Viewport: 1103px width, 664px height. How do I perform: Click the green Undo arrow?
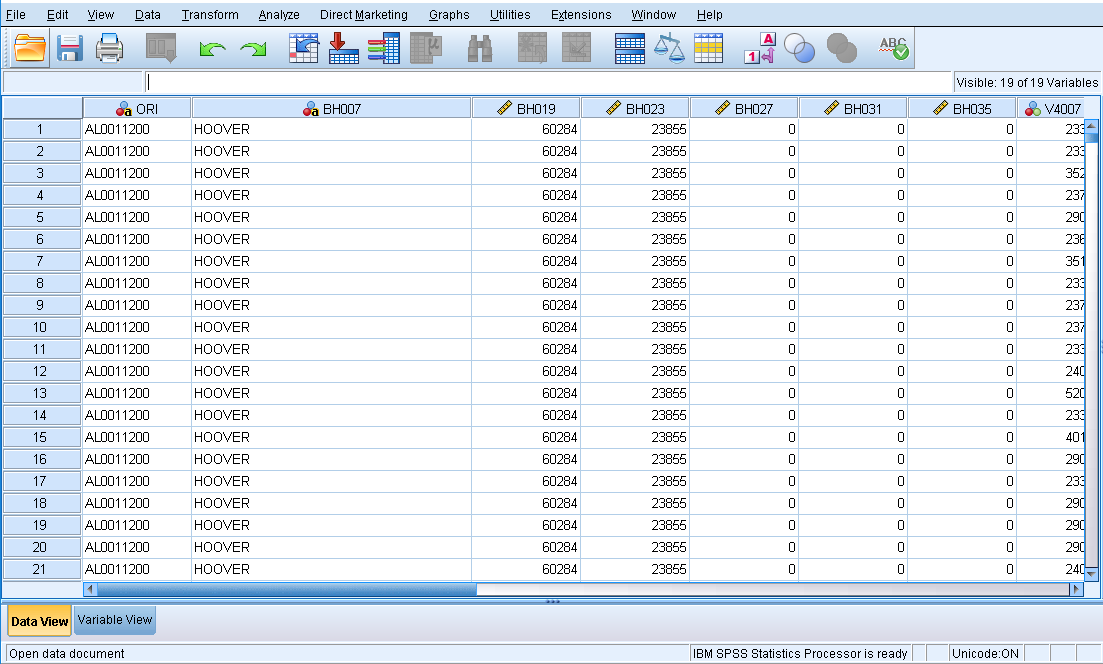coord(212,48)
